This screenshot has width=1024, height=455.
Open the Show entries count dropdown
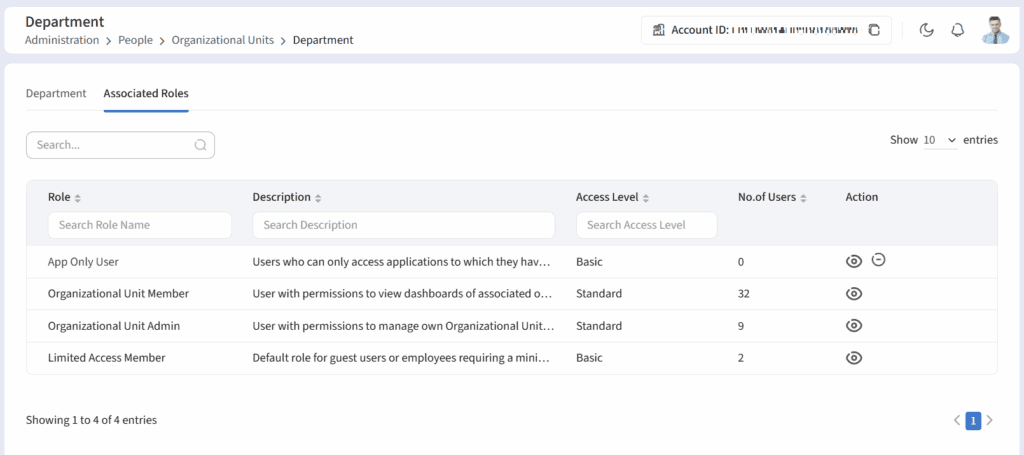939,141
